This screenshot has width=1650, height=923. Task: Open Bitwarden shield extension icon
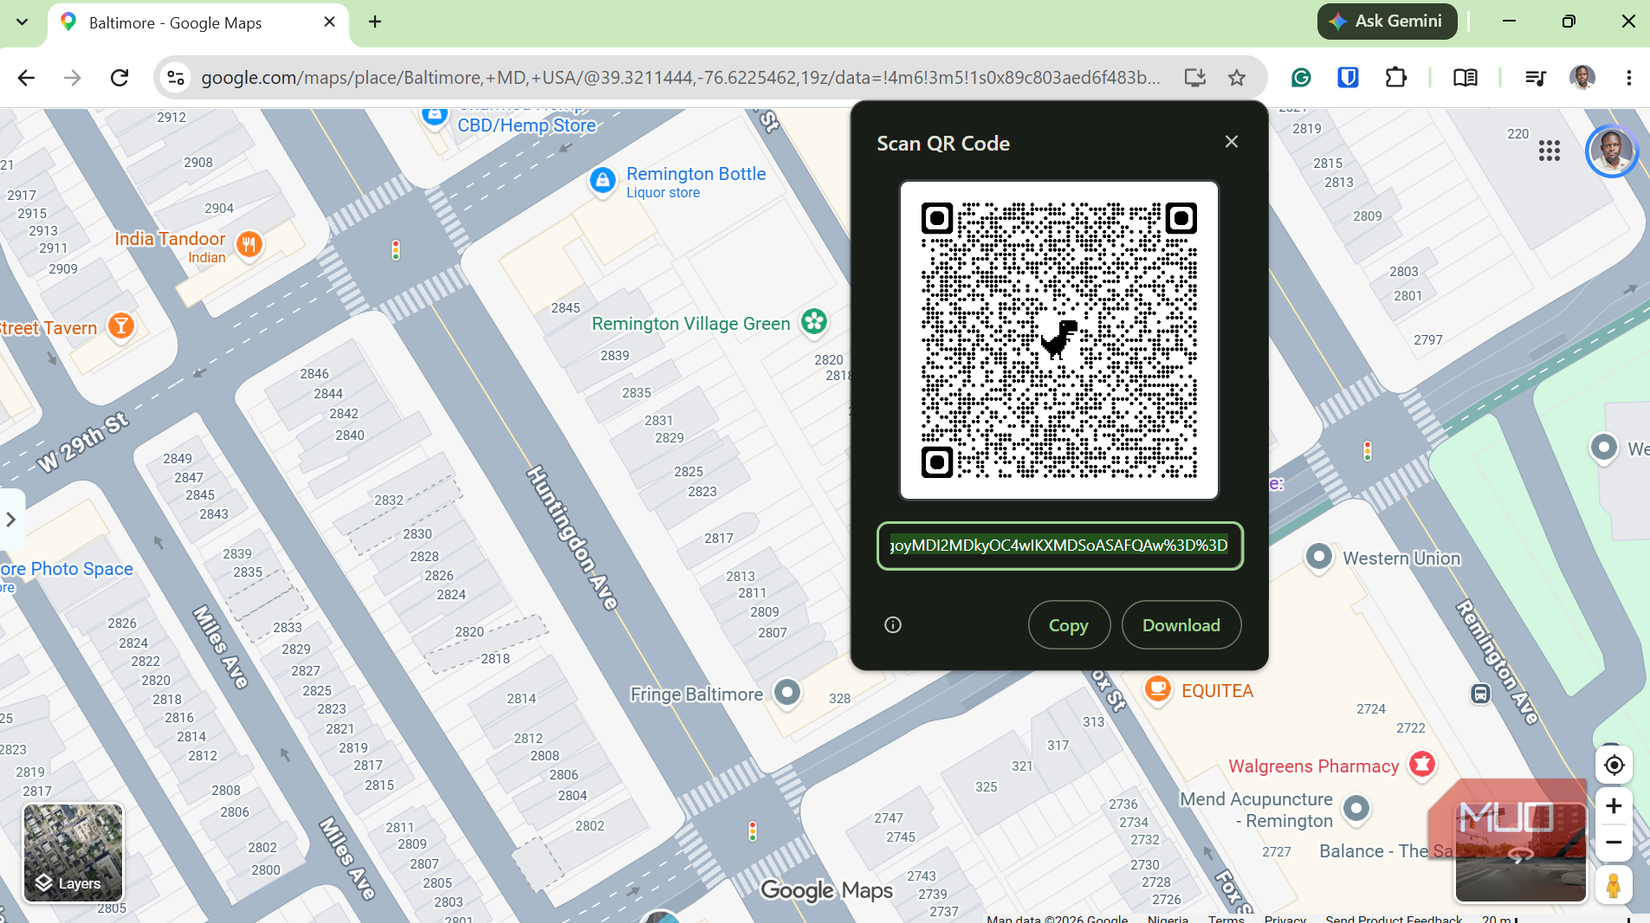1347,77
